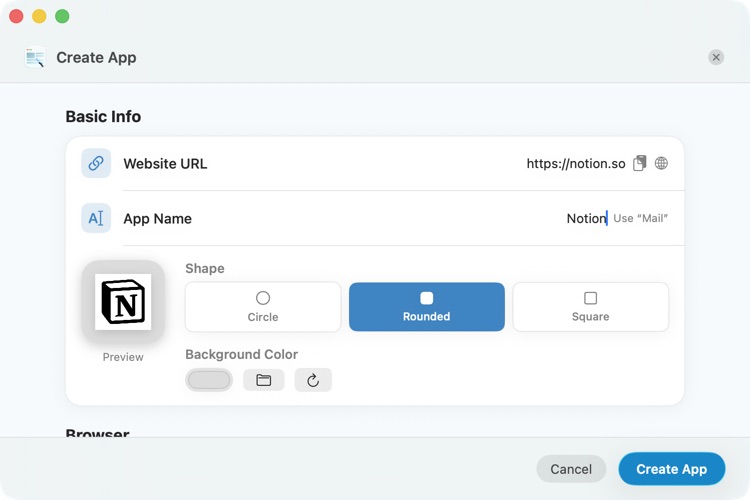Viewport: 750px width, 500px height.
Task: Select the Square shape option
Action: [x=591, y=307]
